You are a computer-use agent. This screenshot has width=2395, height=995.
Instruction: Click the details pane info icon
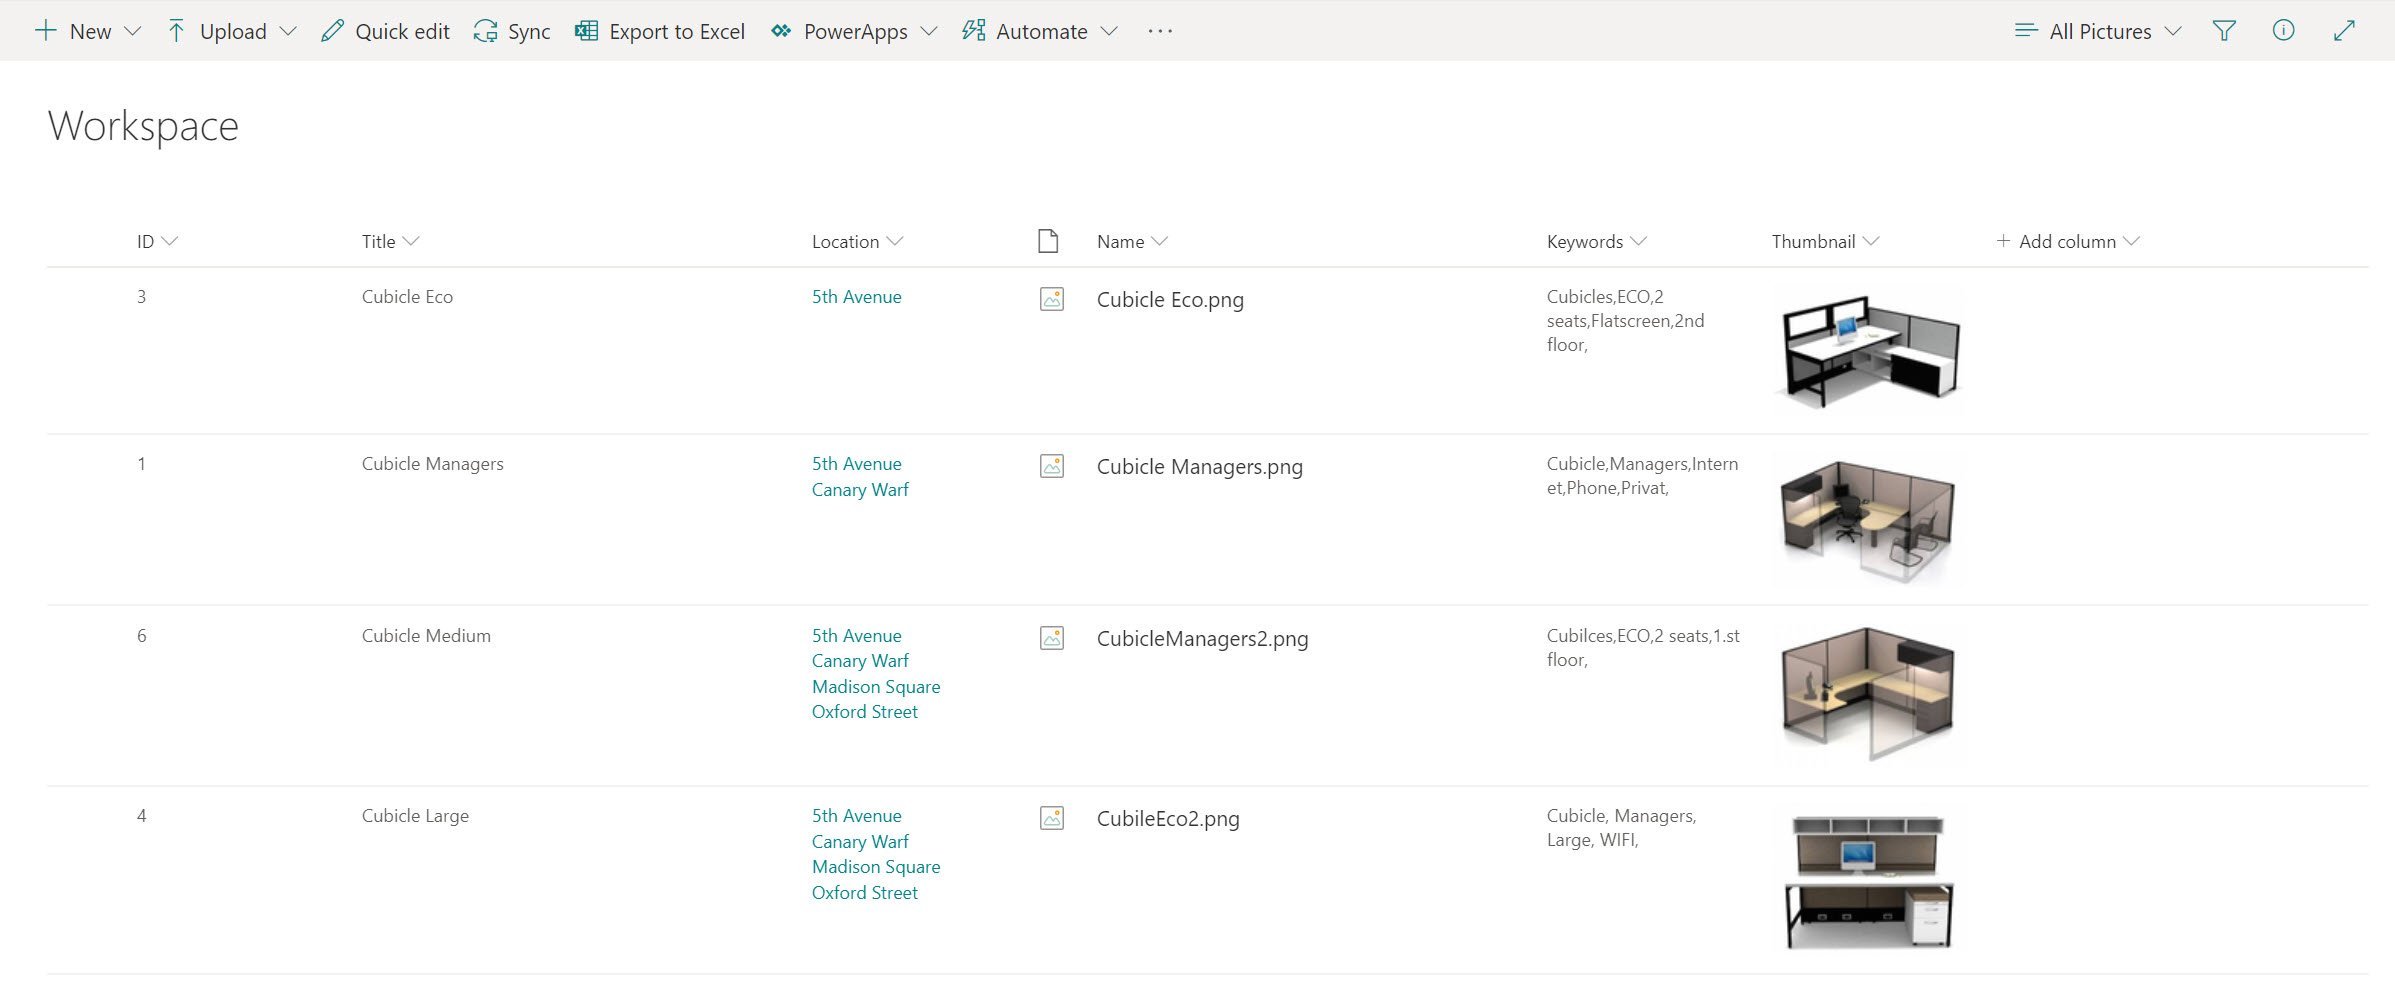click(x=2283, y=31)
